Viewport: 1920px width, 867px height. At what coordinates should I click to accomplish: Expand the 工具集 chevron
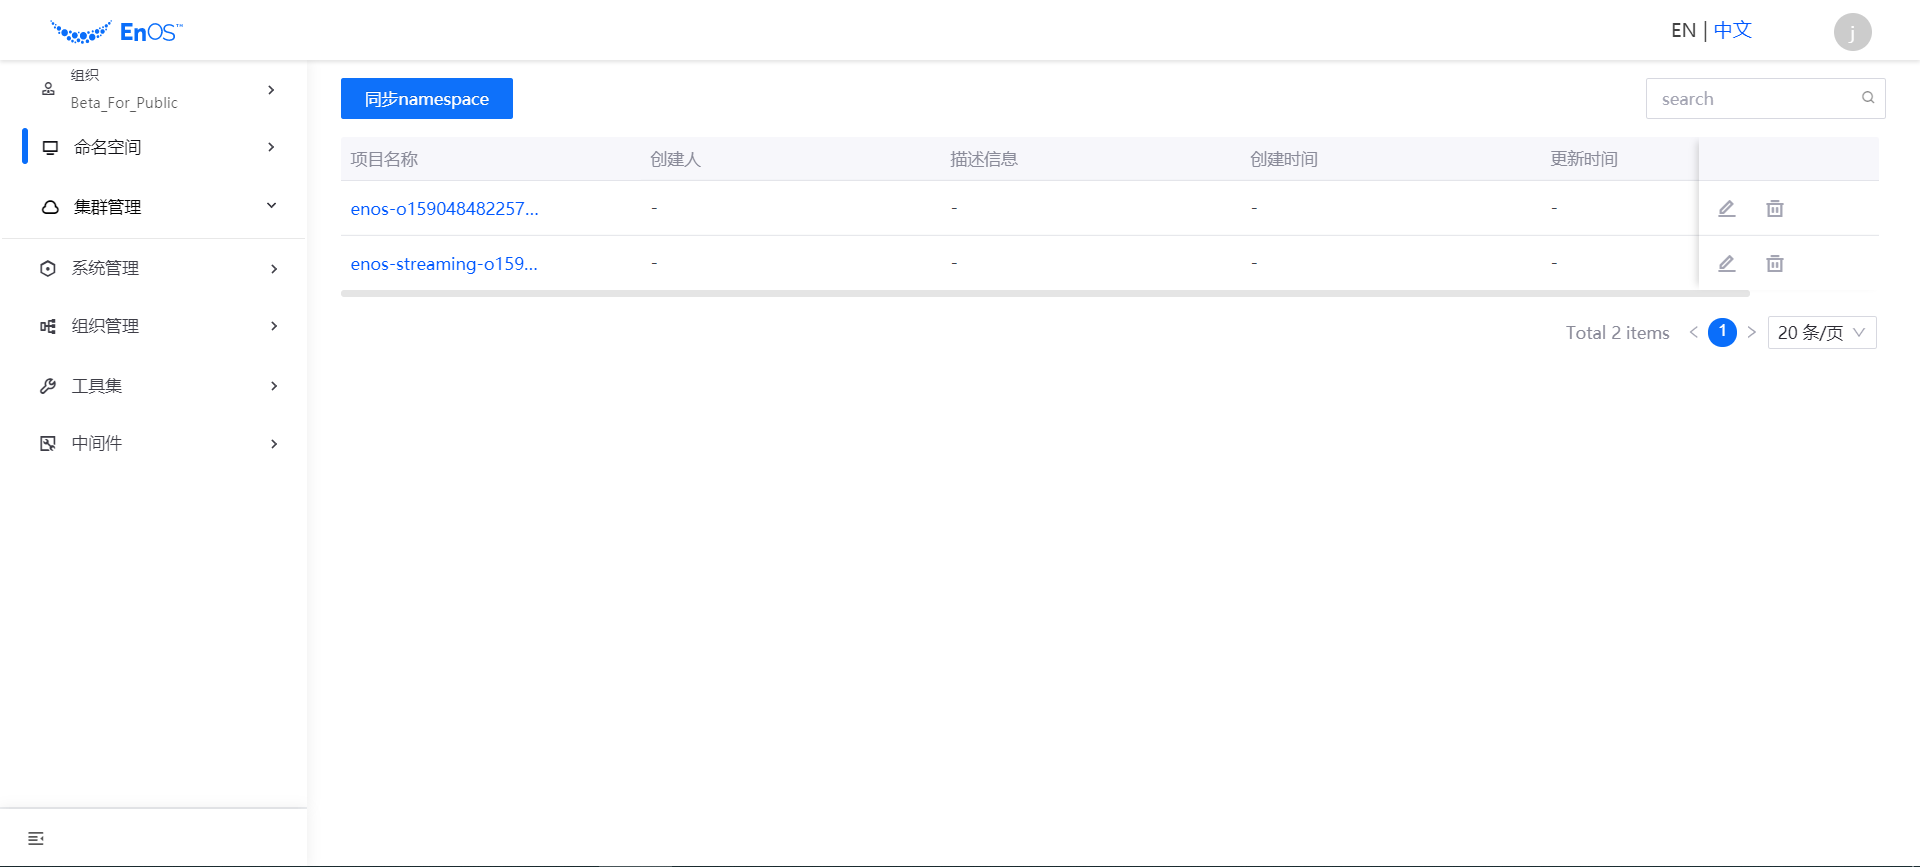coord(274,386)
